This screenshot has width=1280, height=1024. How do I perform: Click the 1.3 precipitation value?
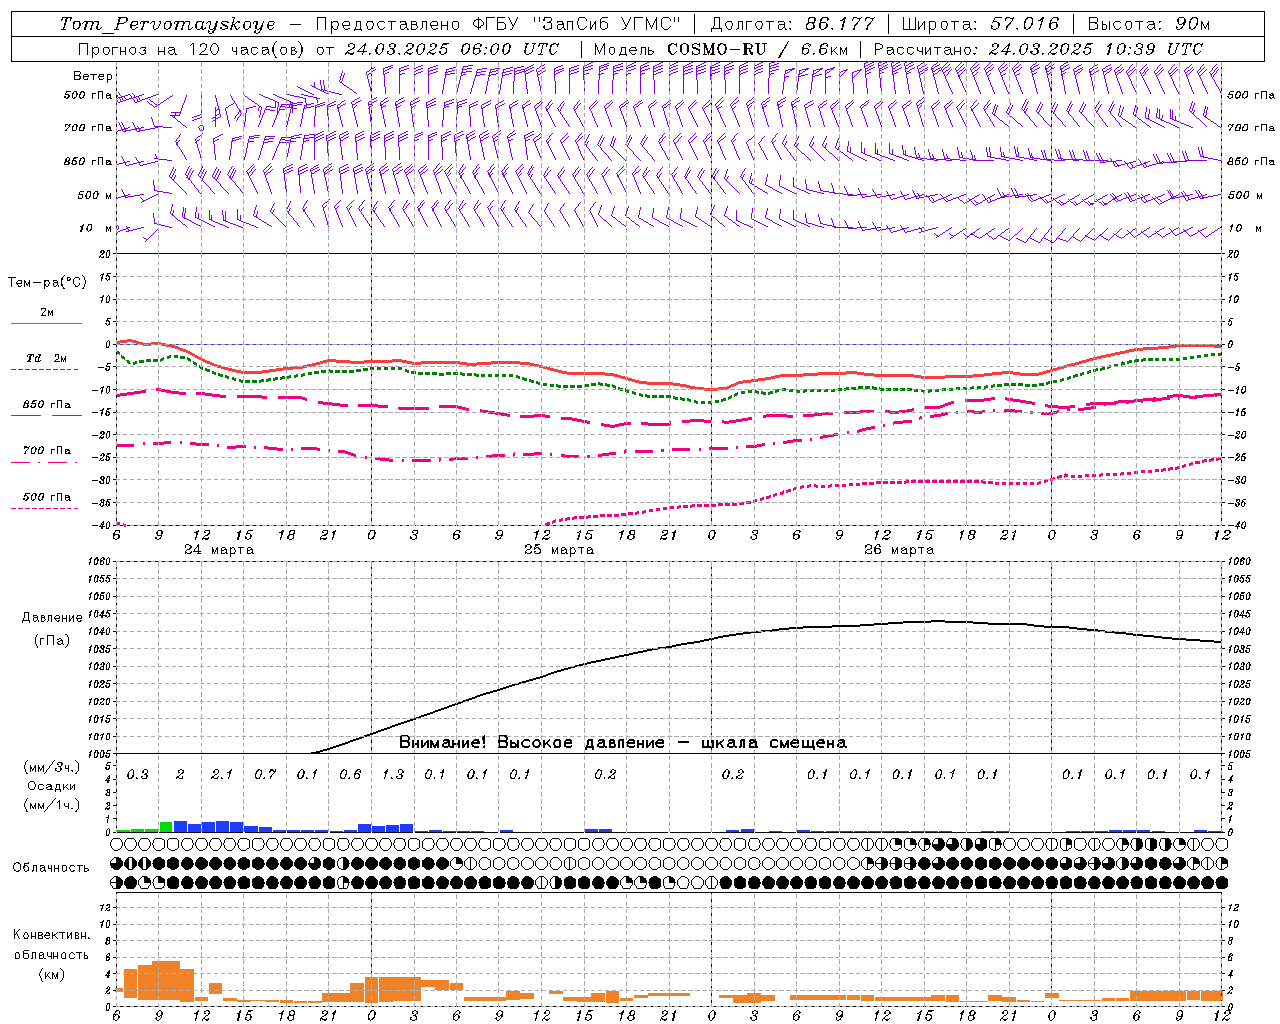[393, 775]
